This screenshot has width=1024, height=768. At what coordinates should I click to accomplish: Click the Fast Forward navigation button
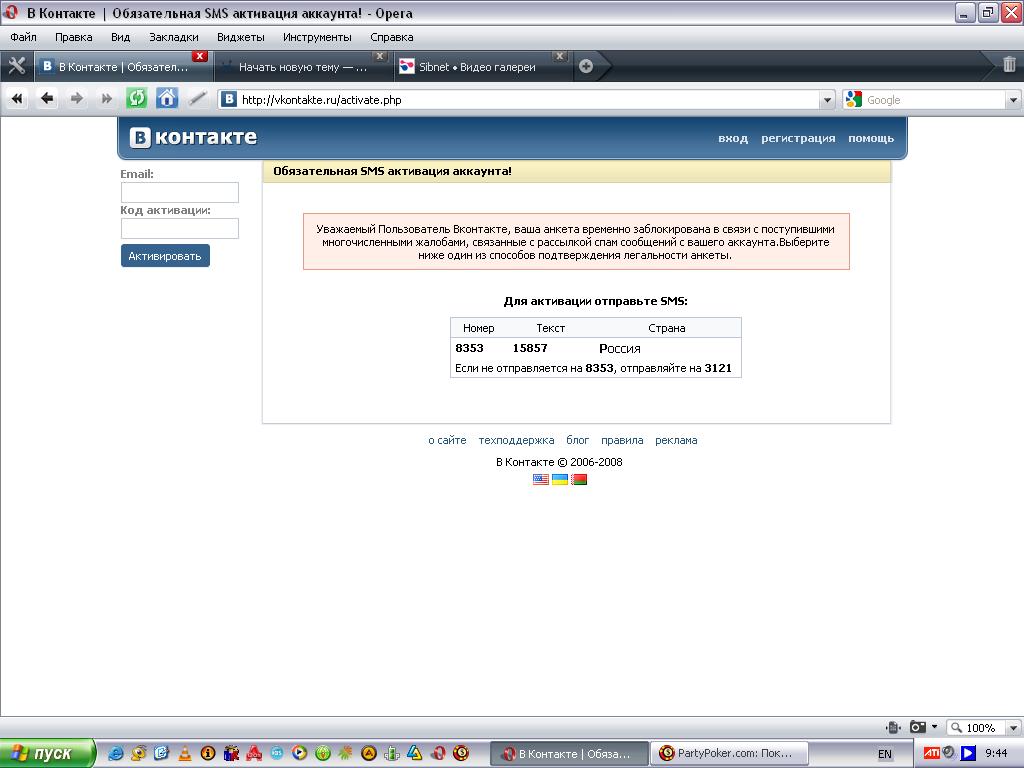coord(106,99)
